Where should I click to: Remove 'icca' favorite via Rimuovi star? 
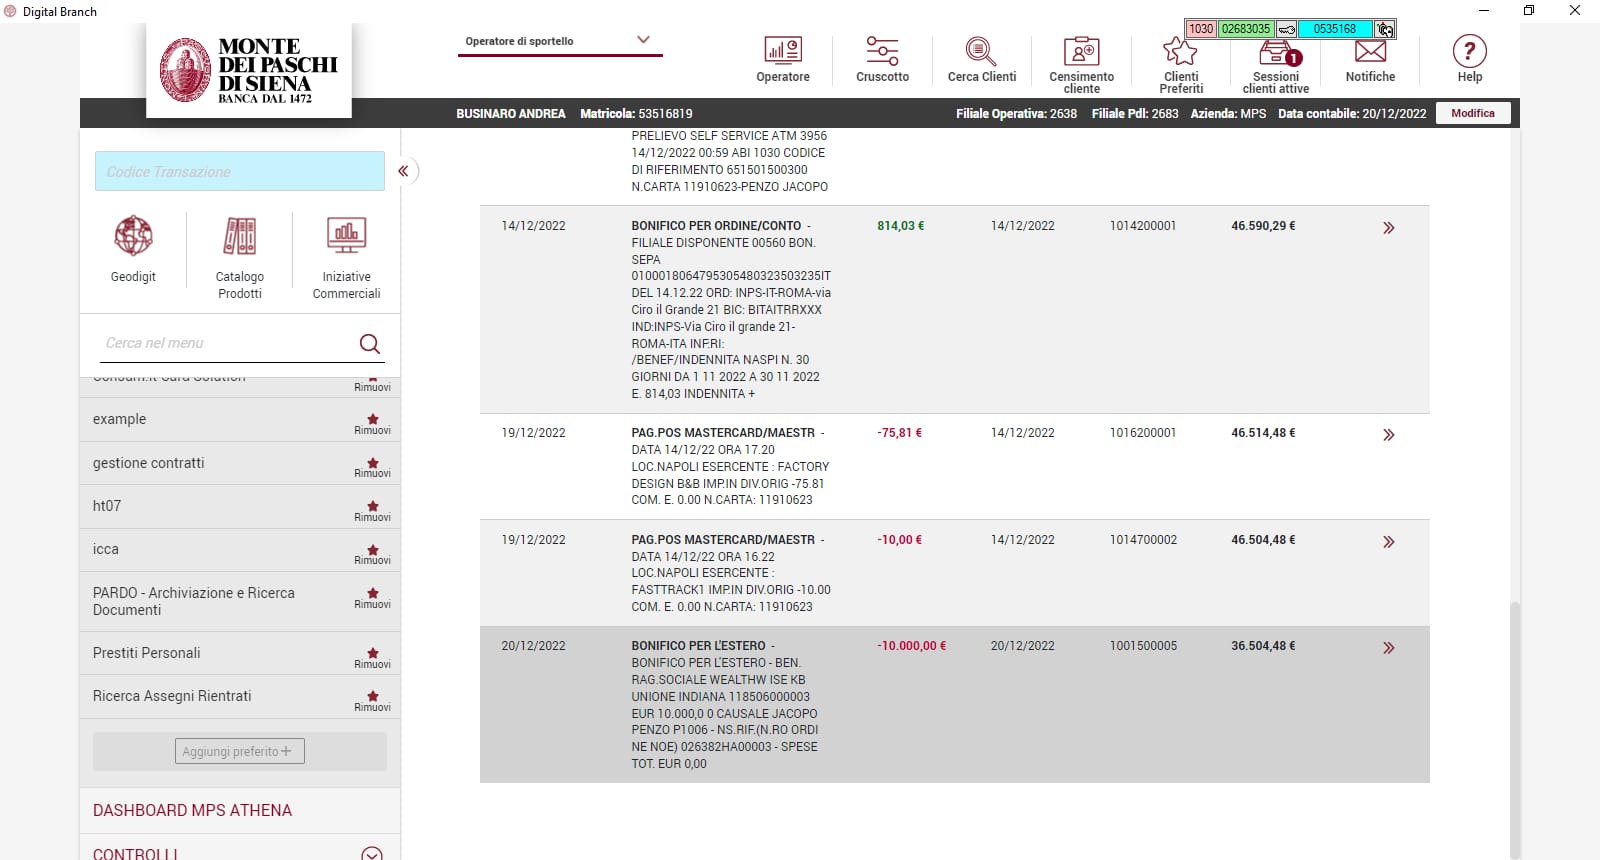tap(372, 551)
